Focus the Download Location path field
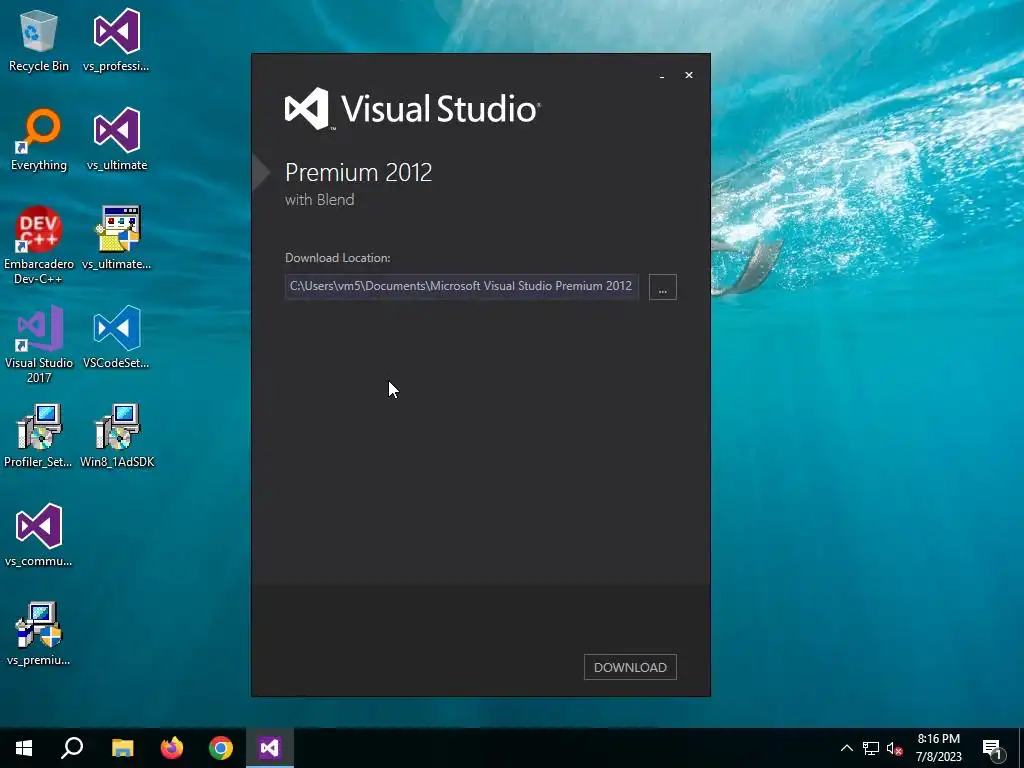Screen dimensions: 1024x768 coord(461,287)
